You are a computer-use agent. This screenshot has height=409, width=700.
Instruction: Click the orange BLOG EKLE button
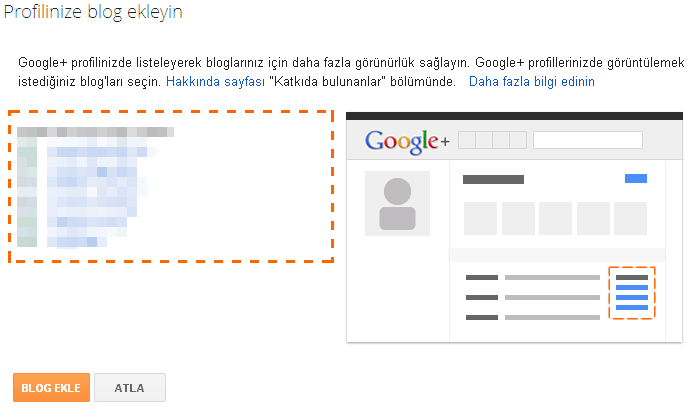click(51, 388)
